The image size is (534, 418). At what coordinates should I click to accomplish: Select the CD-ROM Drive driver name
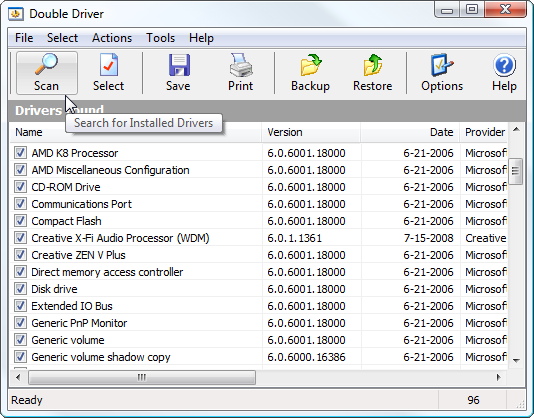point(66,187)
